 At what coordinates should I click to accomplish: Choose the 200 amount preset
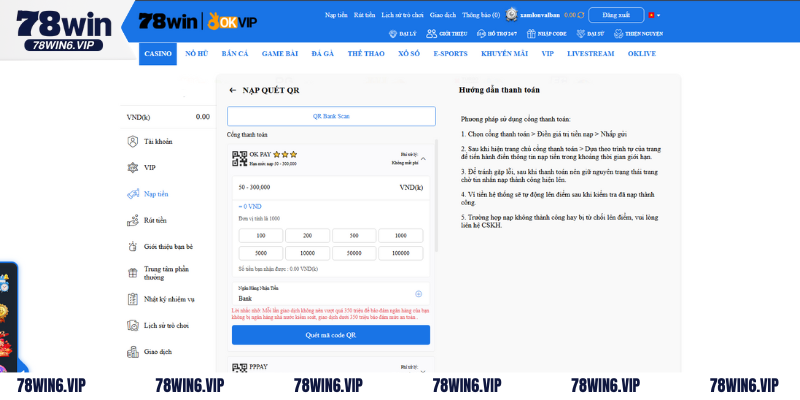[307, 236]
